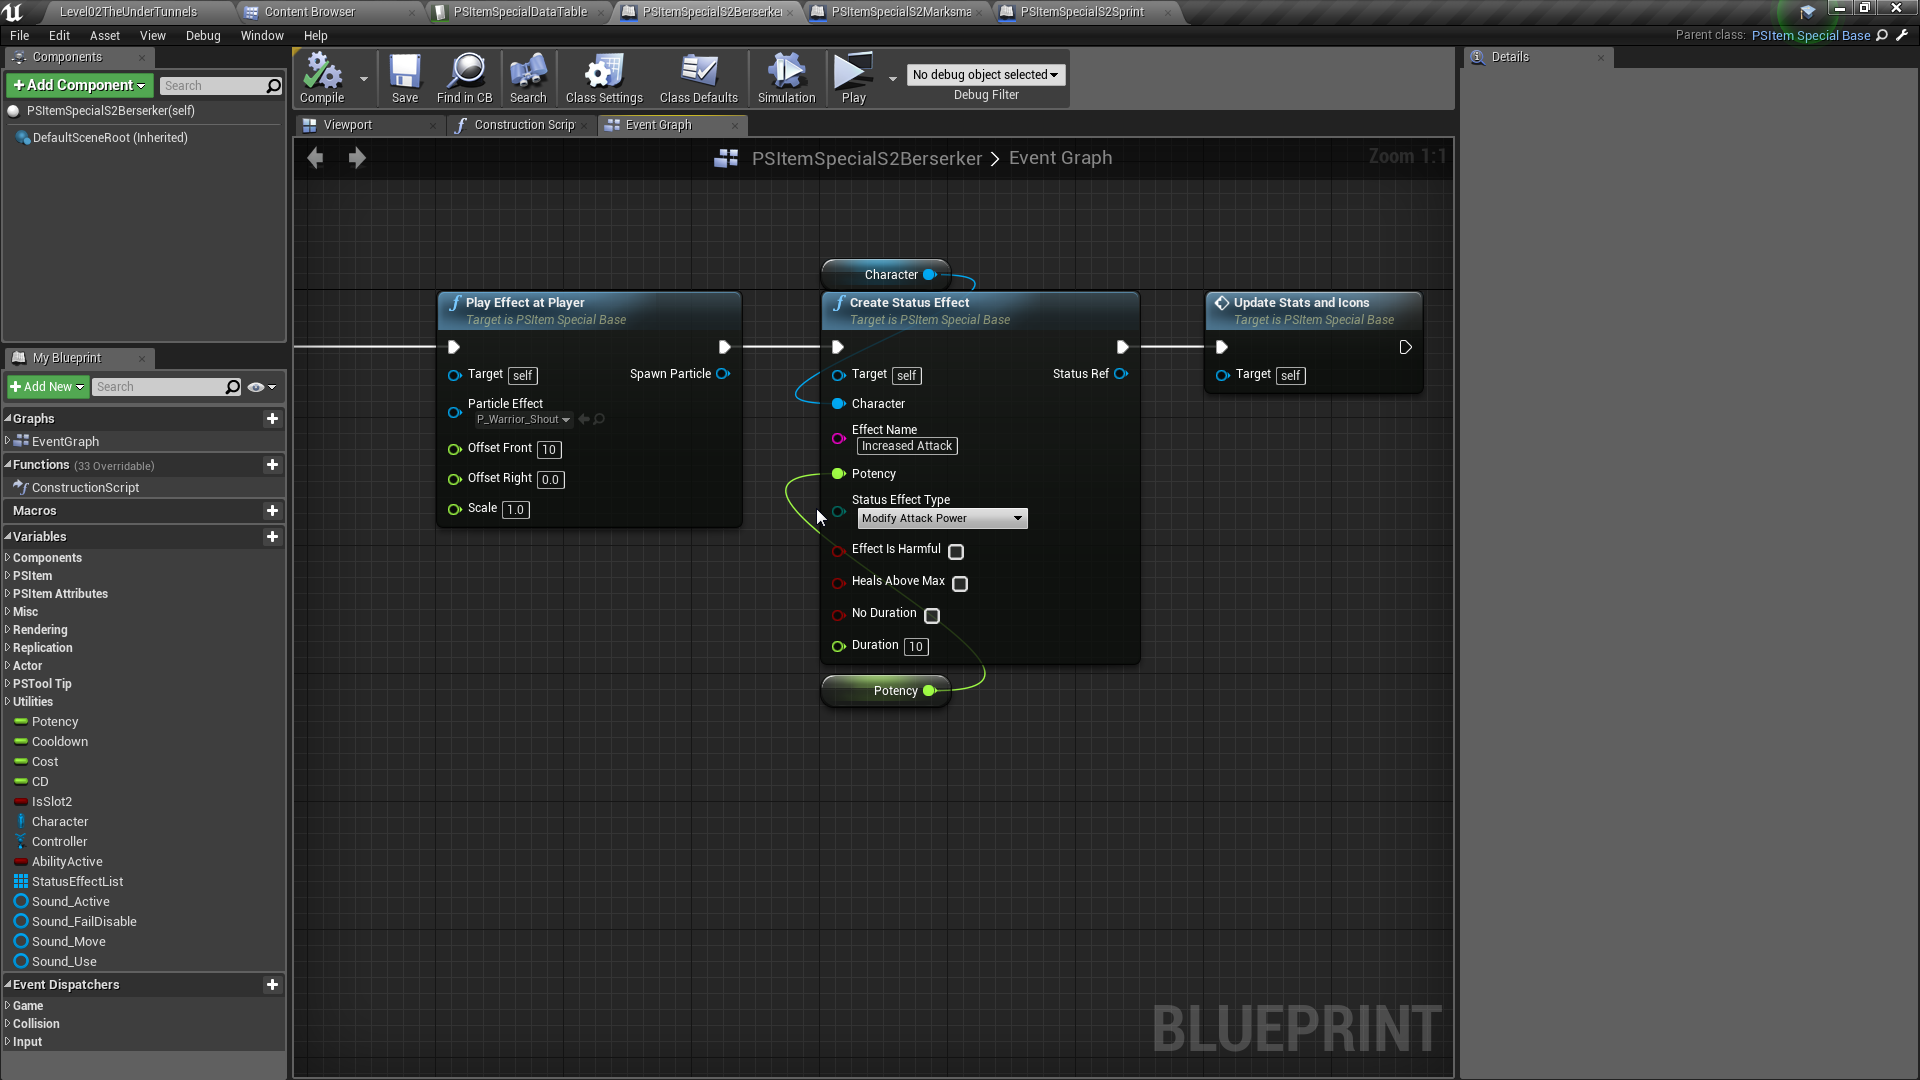Screen dimensions: 1920x1080
Task: Select the Play Effect at Player node title
Action: [x=524, y=303]
